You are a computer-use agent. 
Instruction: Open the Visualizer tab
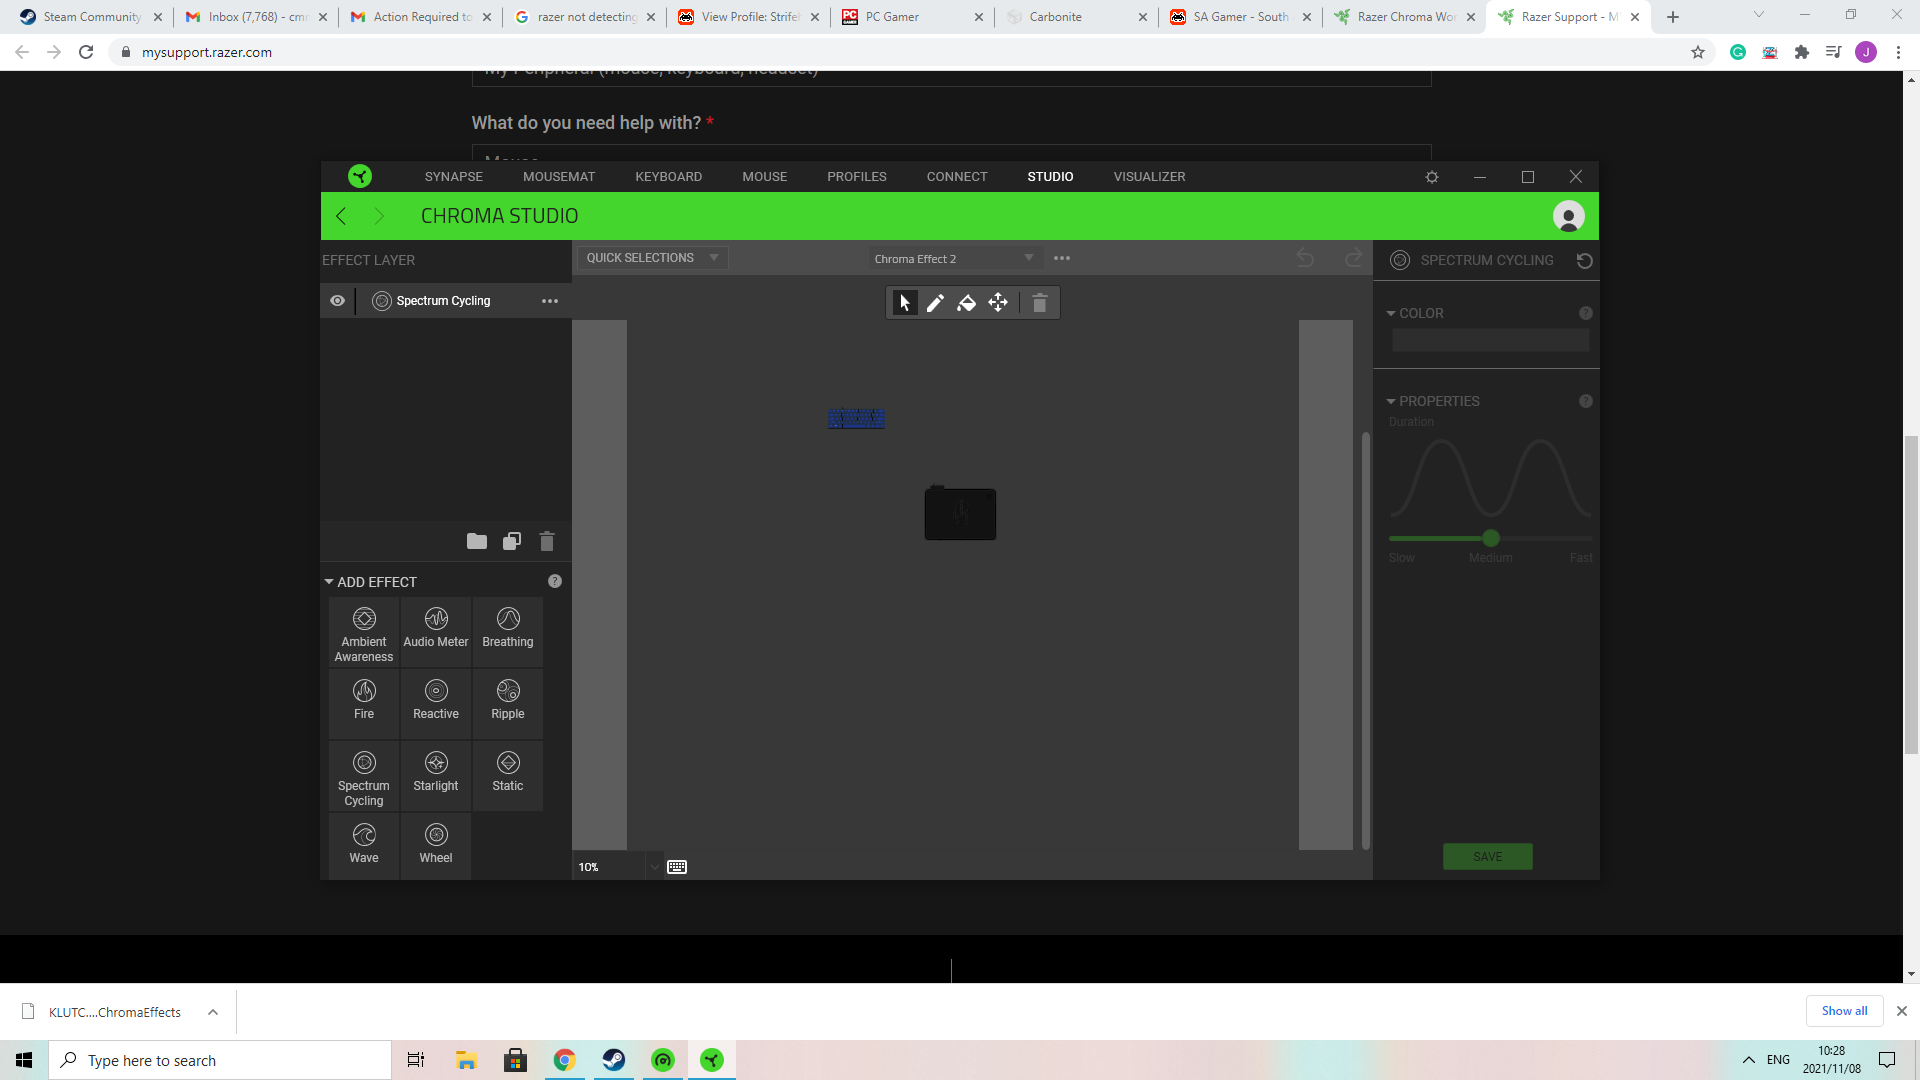[1150, 177]
